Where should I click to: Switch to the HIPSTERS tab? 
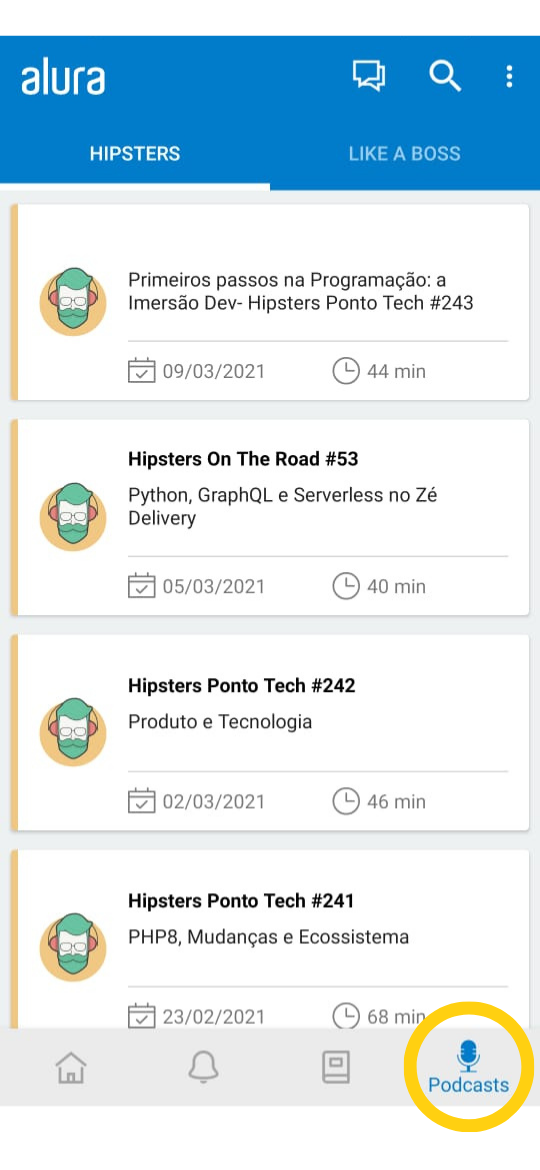[135, 154]
